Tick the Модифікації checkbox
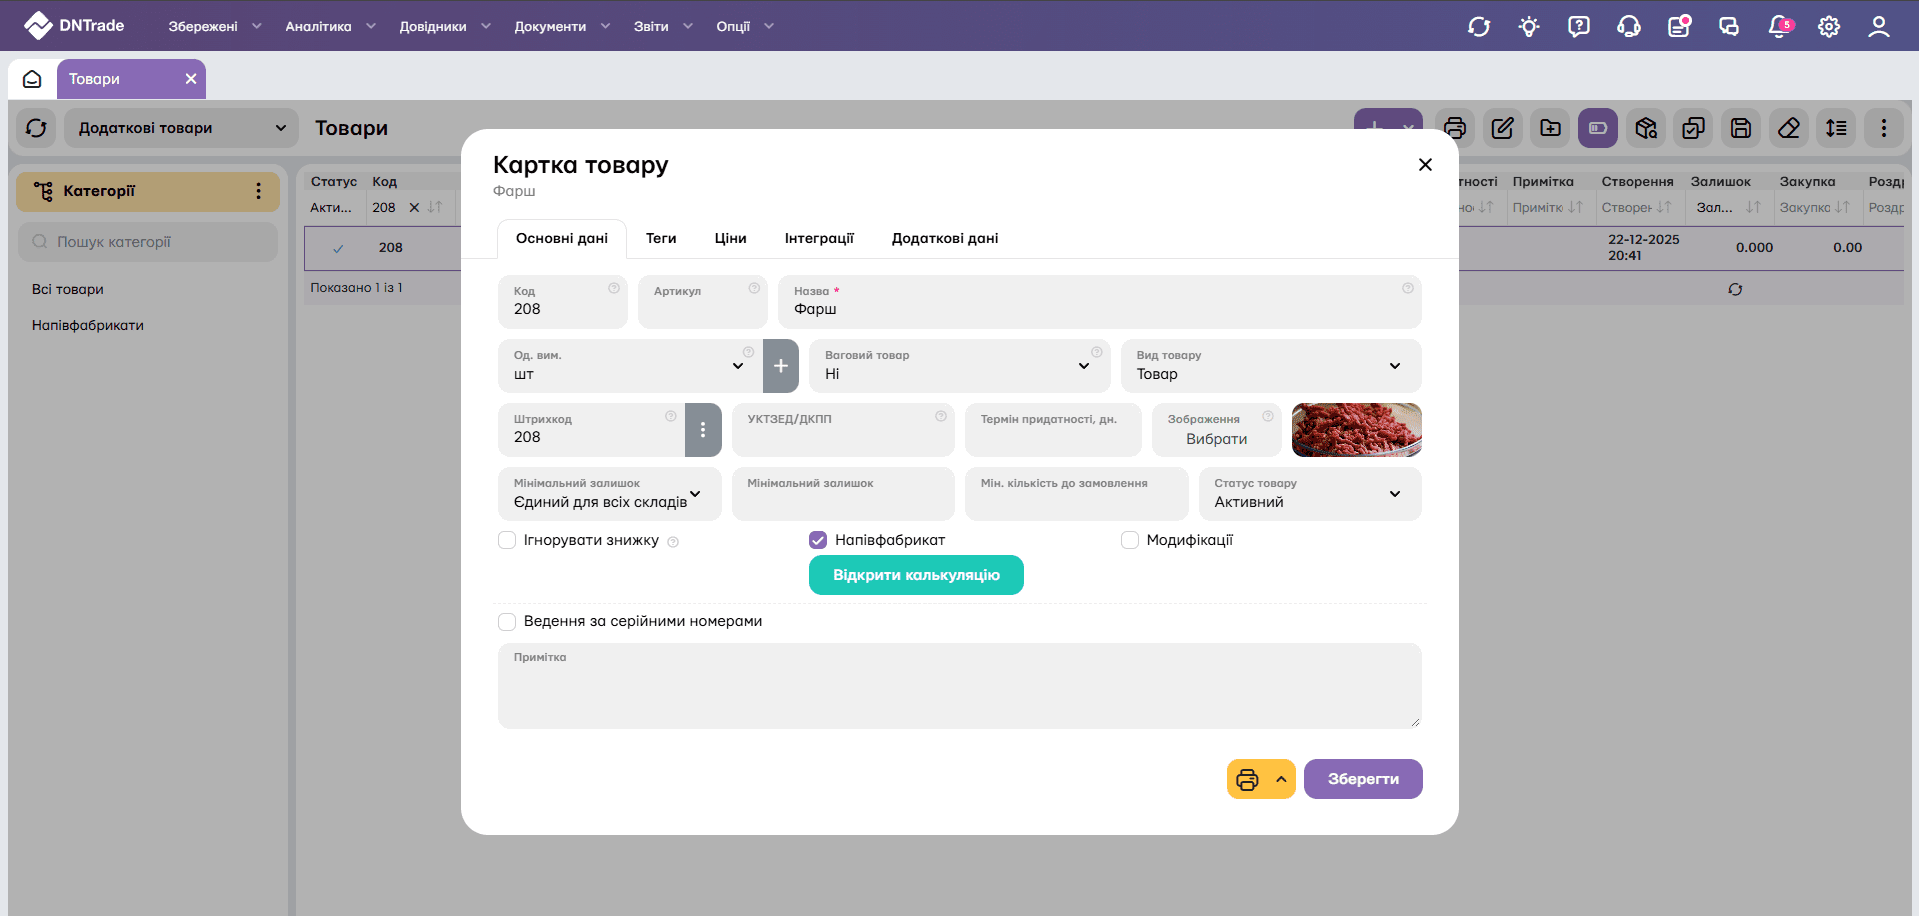The height and width of the screenshot is (916, 1919). pos(1130,540)
